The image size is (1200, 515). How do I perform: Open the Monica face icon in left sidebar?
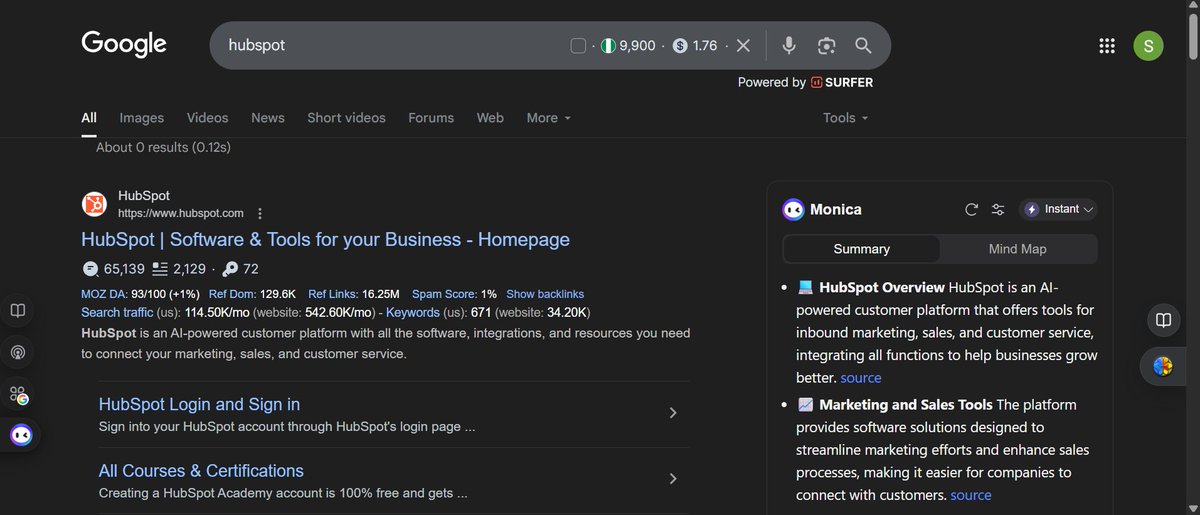[20, 435]
